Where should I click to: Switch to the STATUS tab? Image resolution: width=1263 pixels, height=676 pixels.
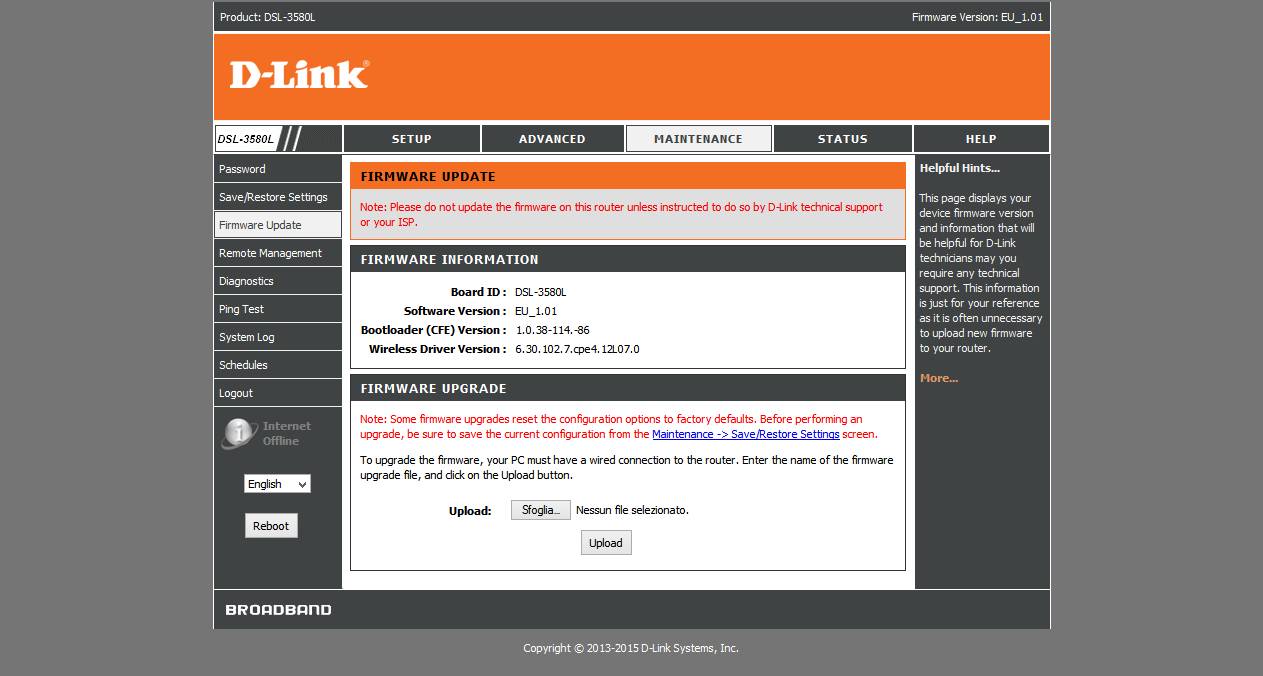point(842,139)
